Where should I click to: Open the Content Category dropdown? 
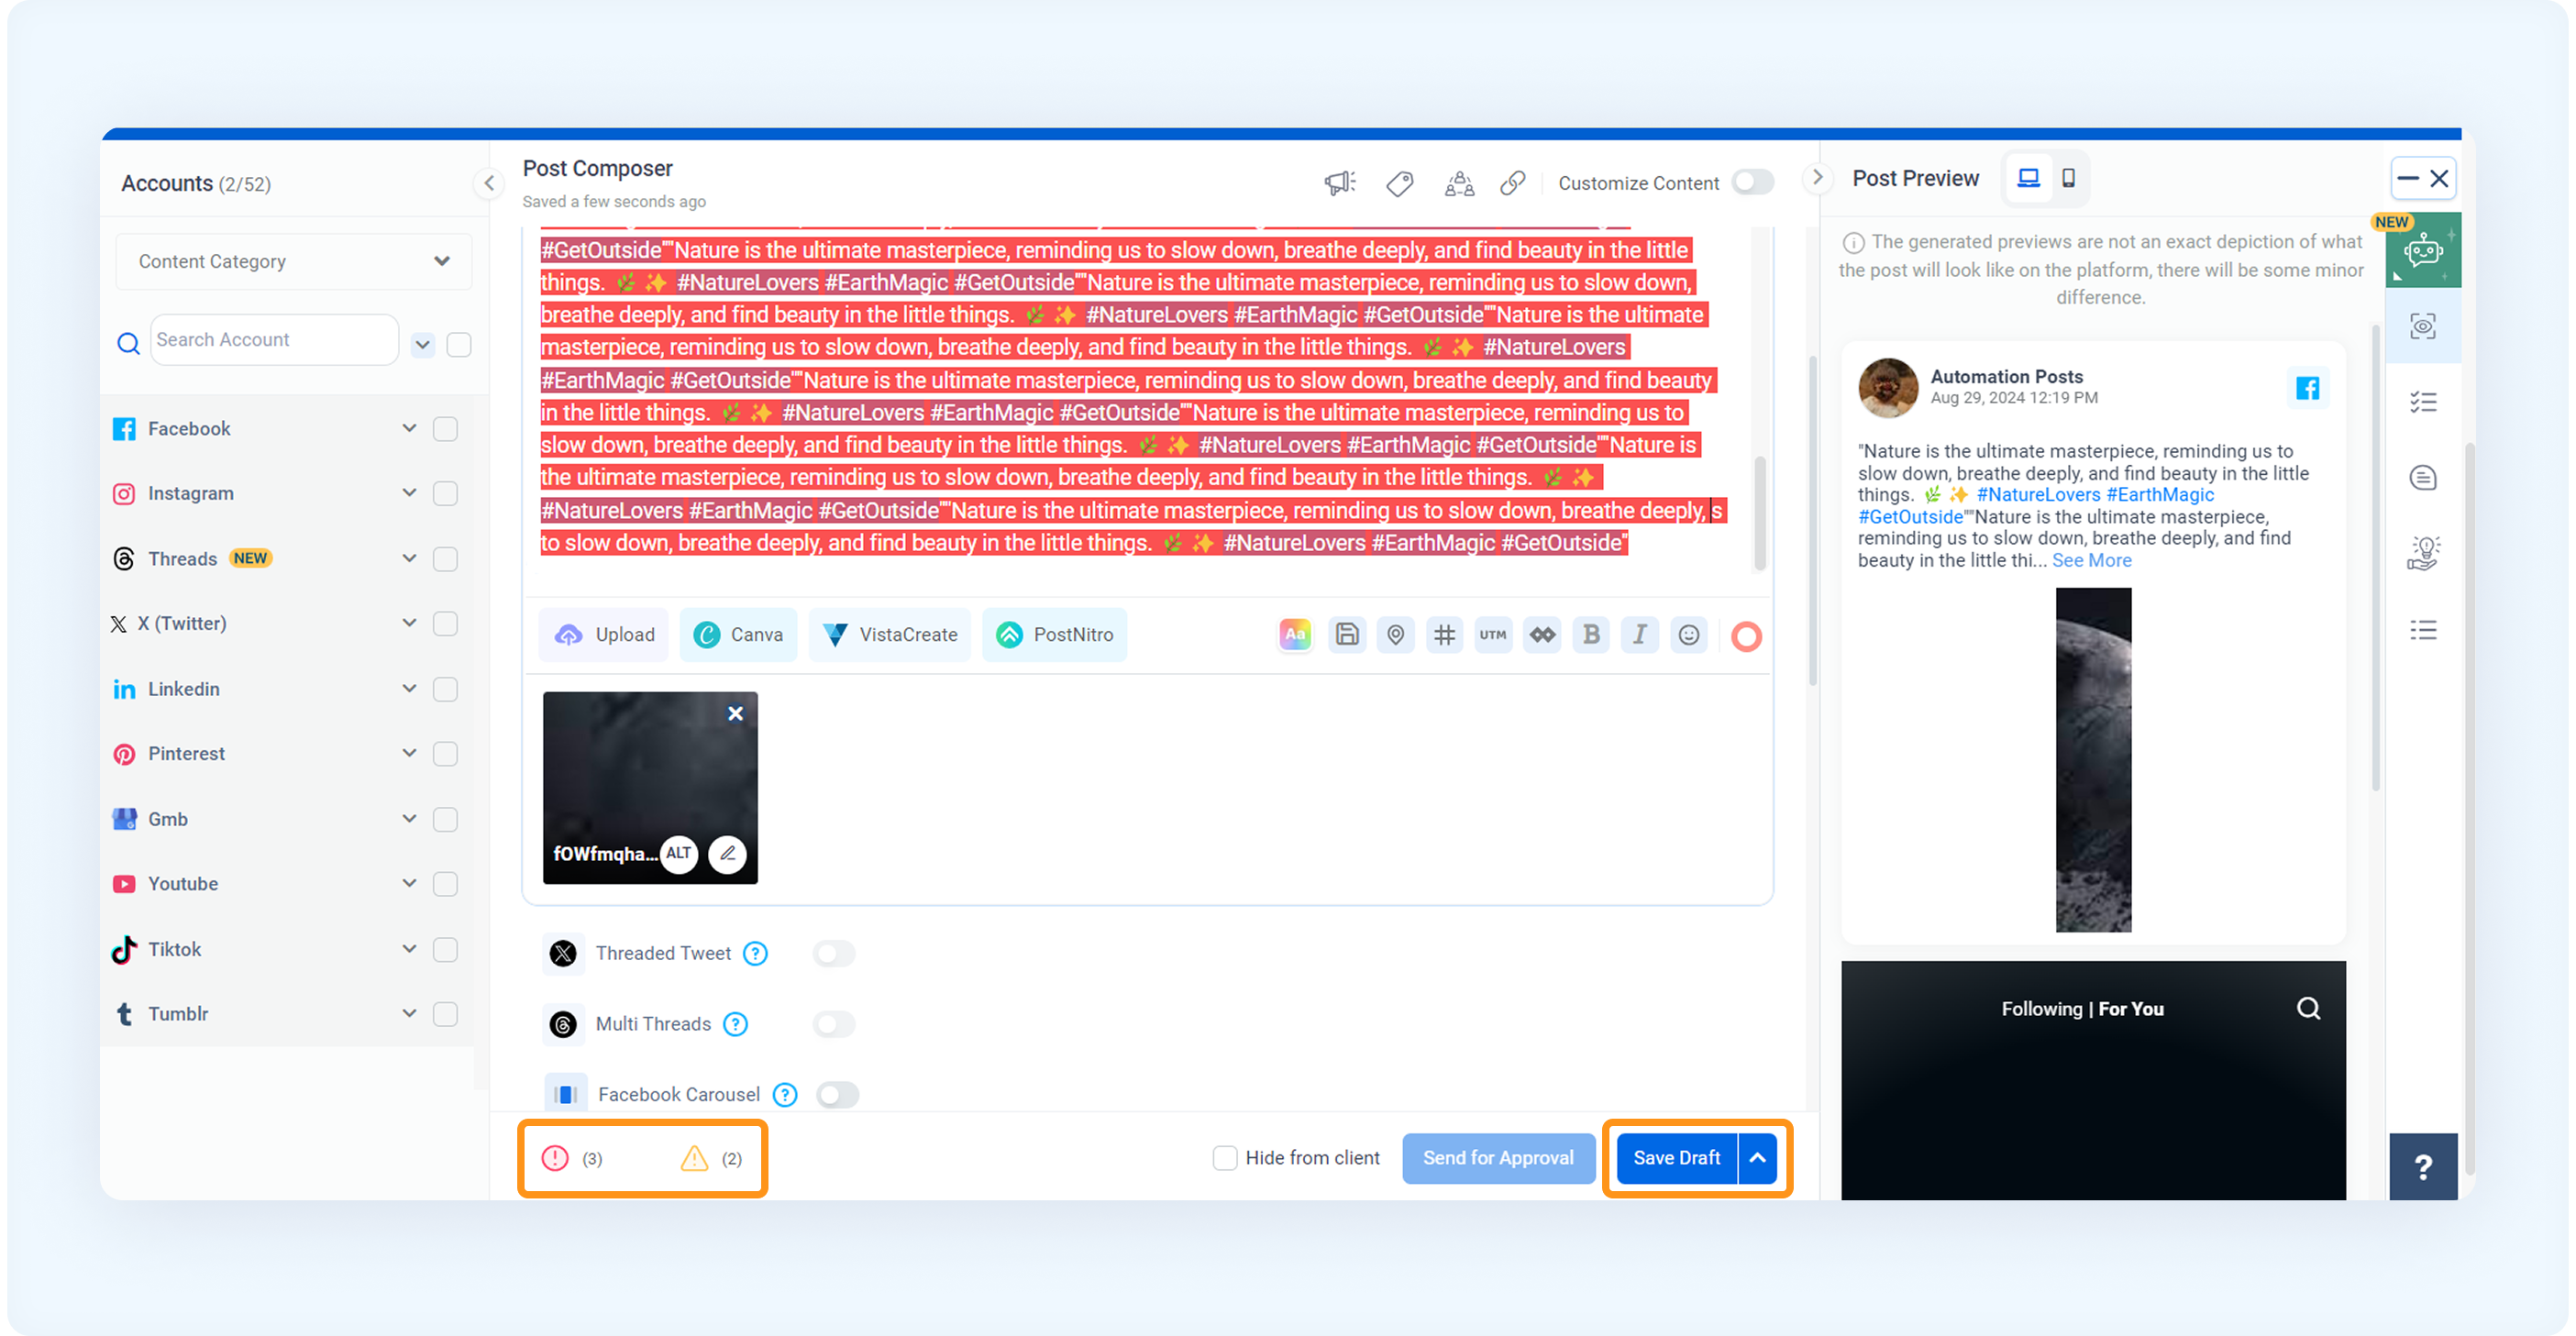(x=293, y=262)
